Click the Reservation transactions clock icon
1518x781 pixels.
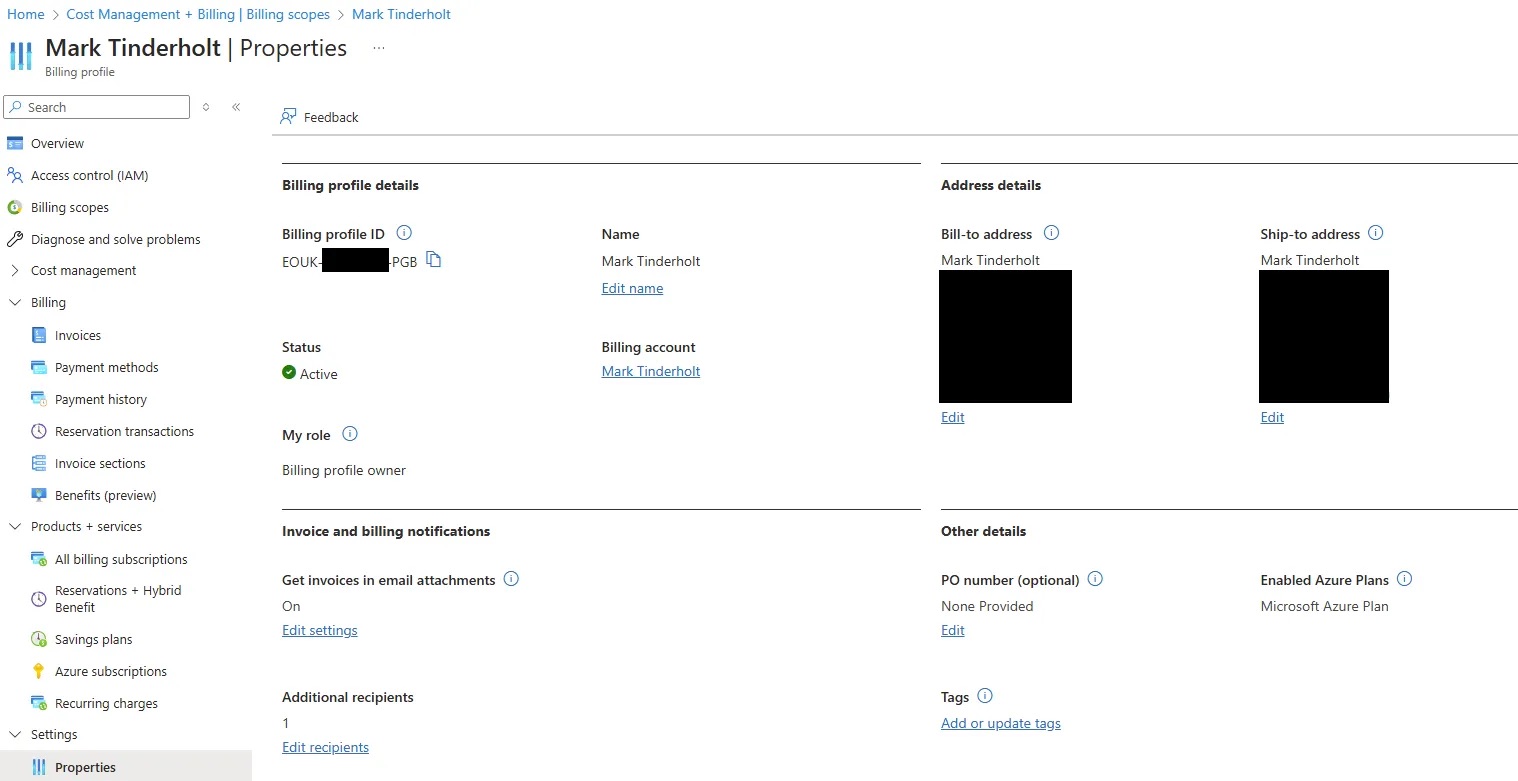39,431
